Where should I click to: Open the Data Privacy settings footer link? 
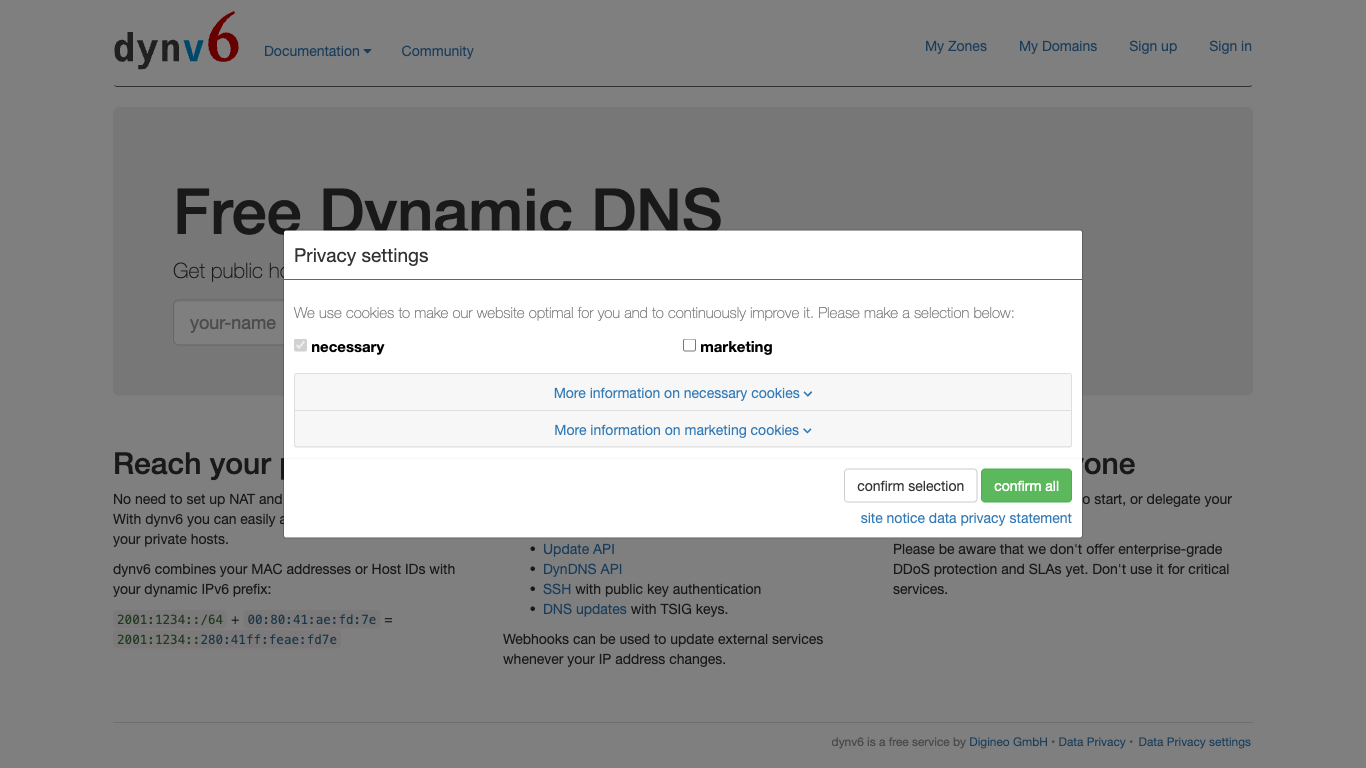click(x=1194, y=742)
